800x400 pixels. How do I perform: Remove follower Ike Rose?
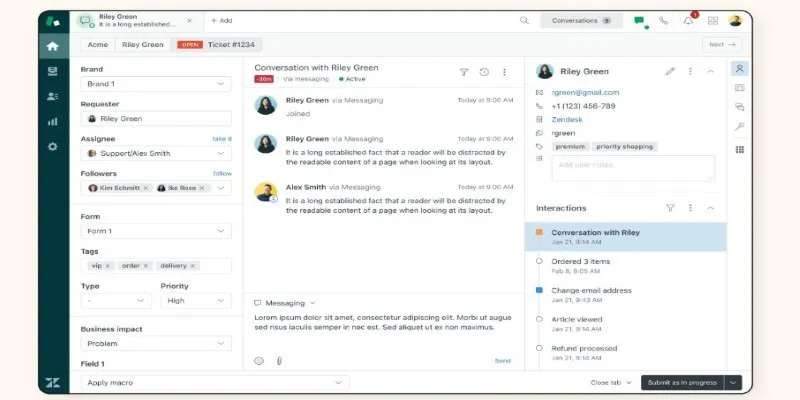tap(202, 188)
